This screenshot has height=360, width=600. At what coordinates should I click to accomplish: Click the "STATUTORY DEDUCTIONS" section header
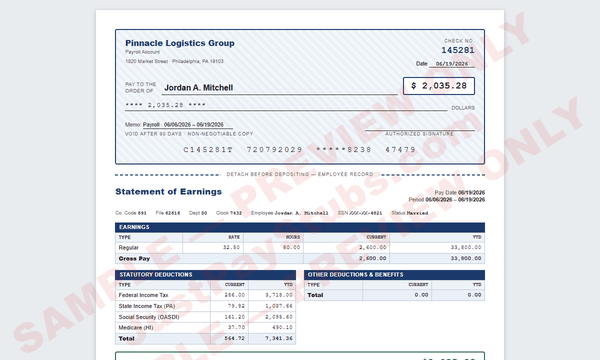point(205,275)
